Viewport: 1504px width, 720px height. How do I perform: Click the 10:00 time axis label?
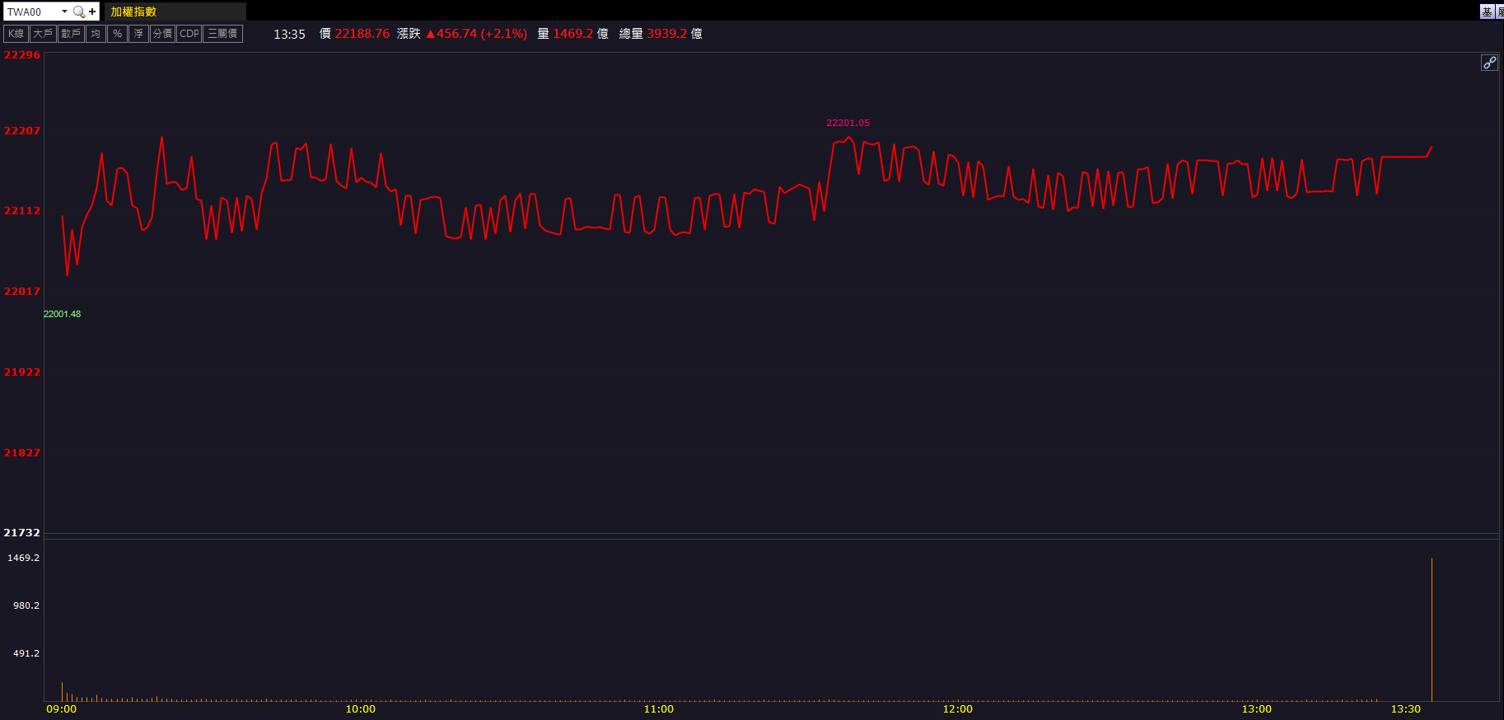(x=360, y=709)
